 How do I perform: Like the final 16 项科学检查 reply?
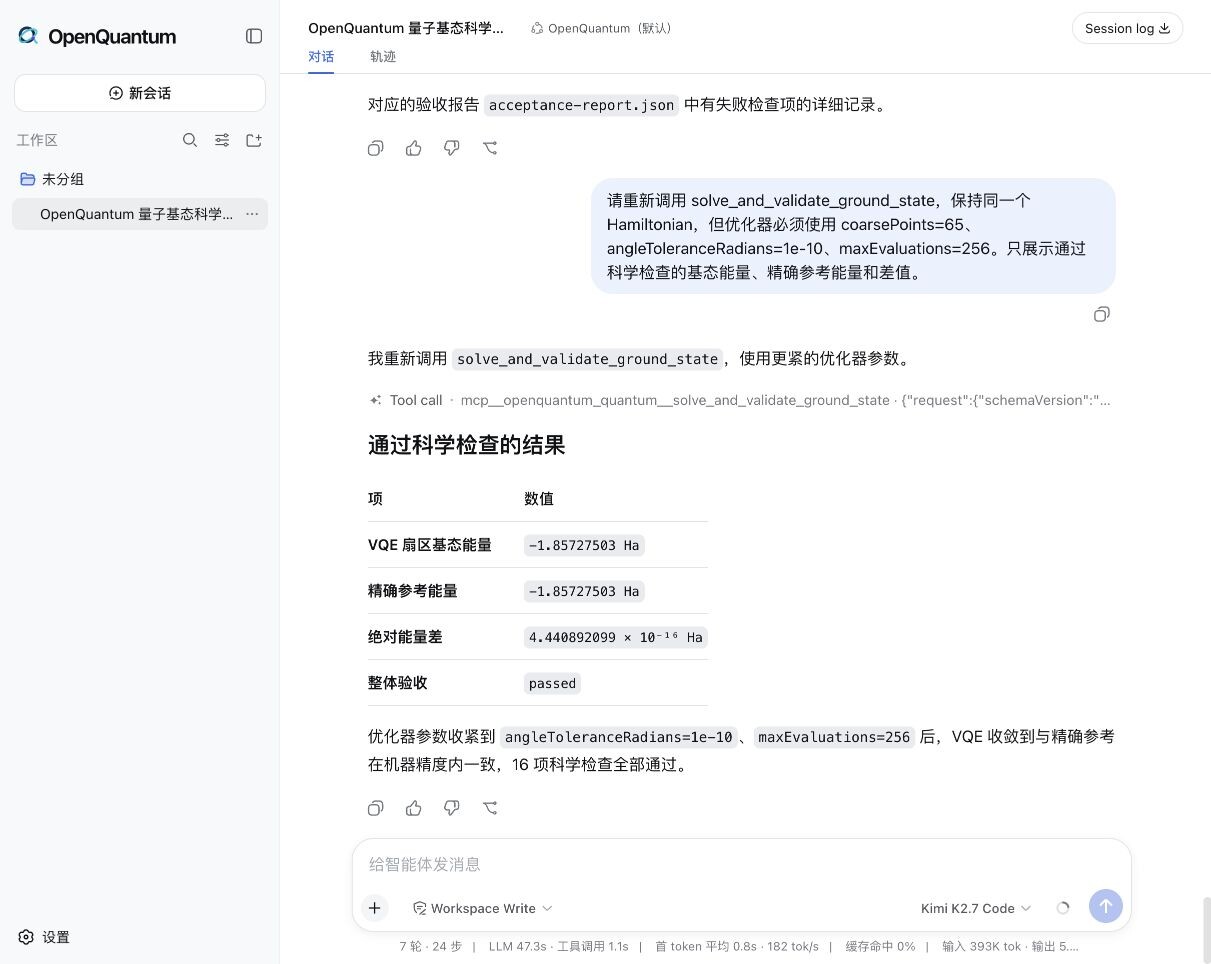tap(414, 808)
